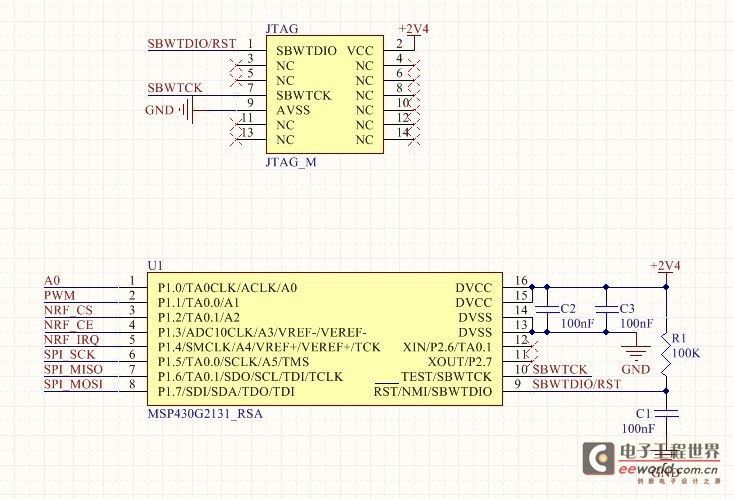
Task: Select the VCC pin name inside the JTAG connector
Action: coord(360,51)
